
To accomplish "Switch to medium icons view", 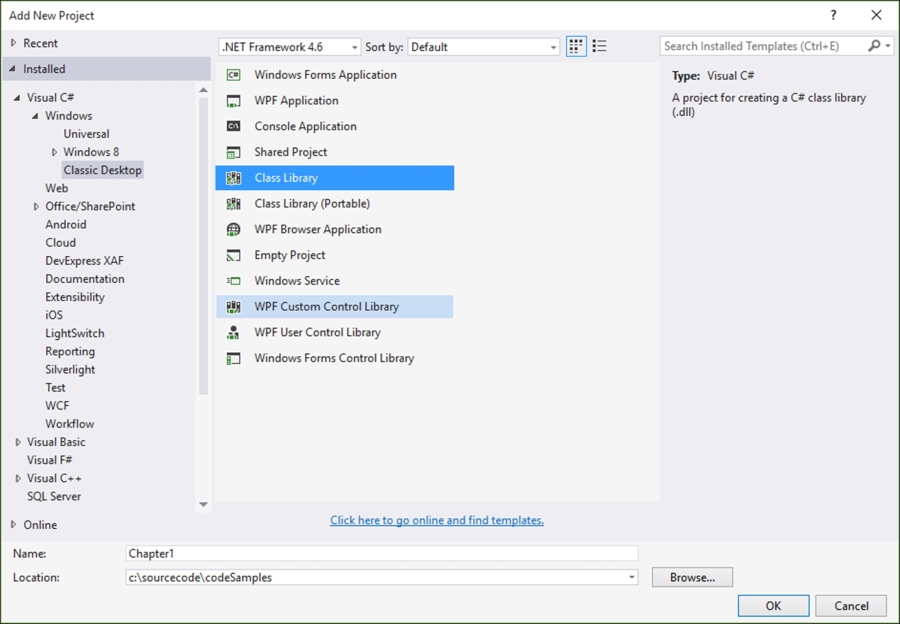I will [576, 47].
